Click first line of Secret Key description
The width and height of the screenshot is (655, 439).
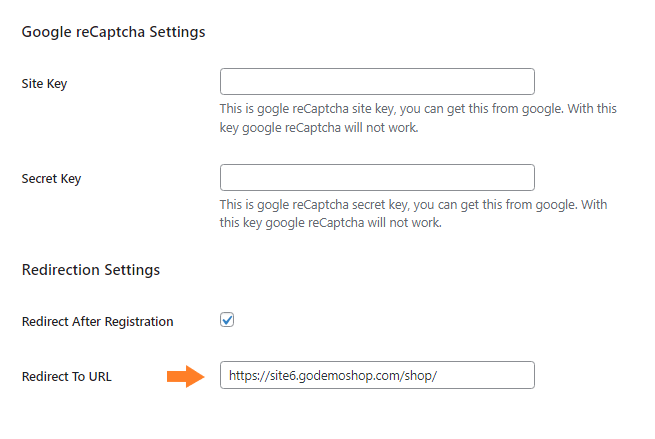tap(413, 205)
